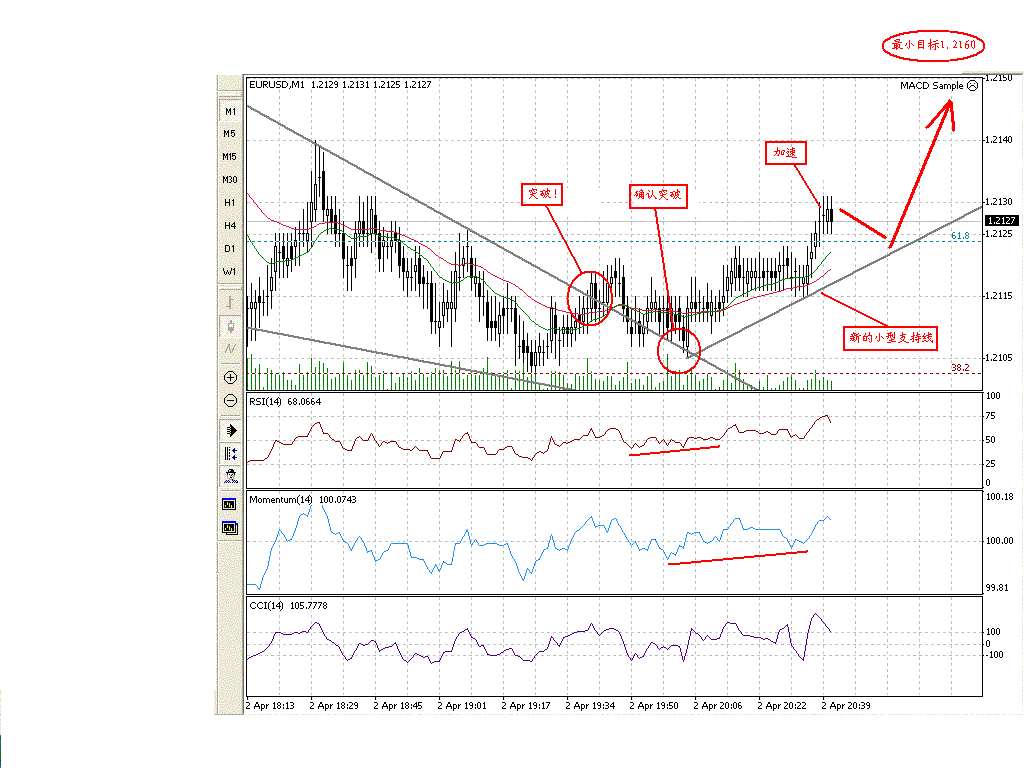Click the RSI(14) indicator label
Viewport: 1024px width, 768px height.
pyautogui.click(x=265, y=402)
